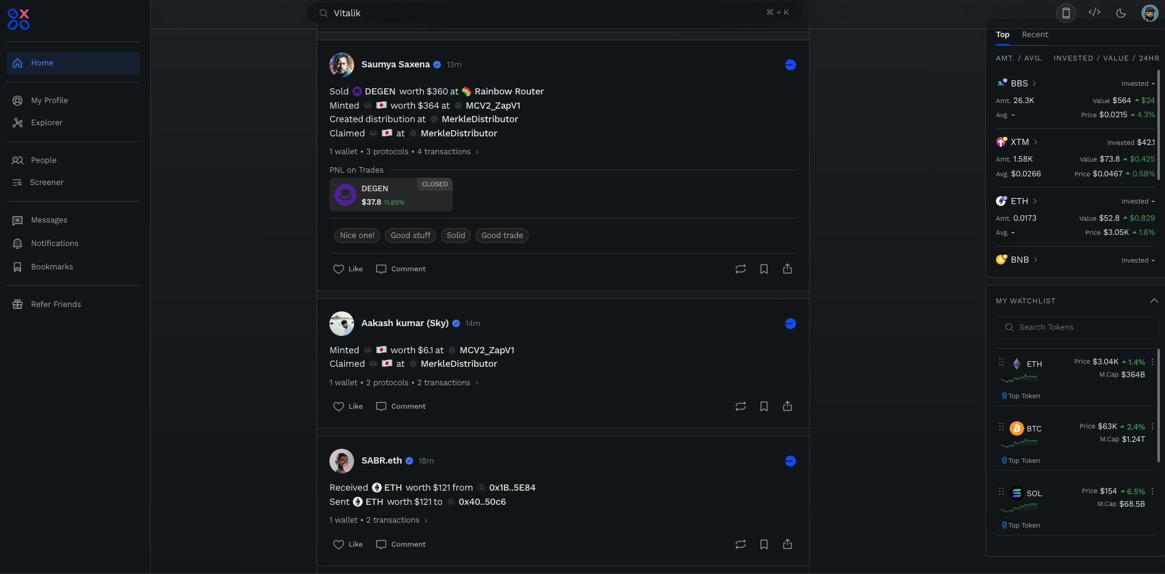Open the Explorer page from sidebar

pos(46,123)
